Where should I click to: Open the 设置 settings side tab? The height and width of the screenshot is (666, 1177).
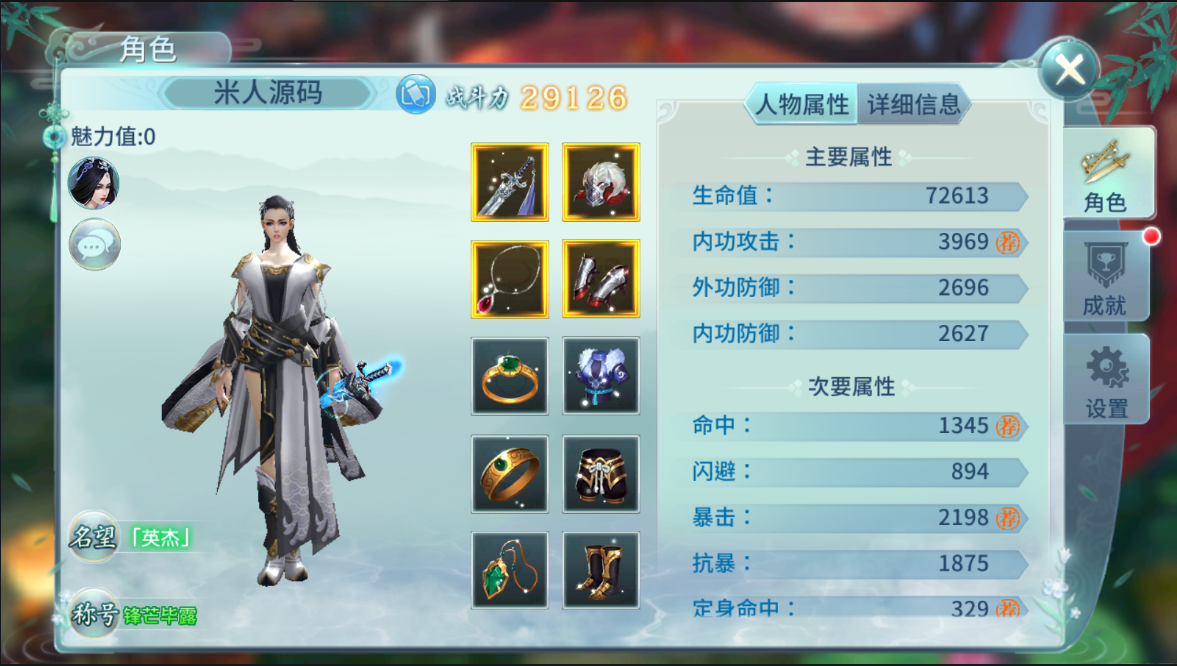point(1106,380)
